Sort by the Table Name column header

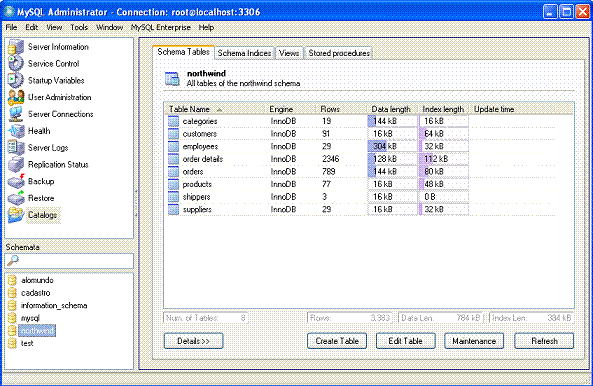215,109
